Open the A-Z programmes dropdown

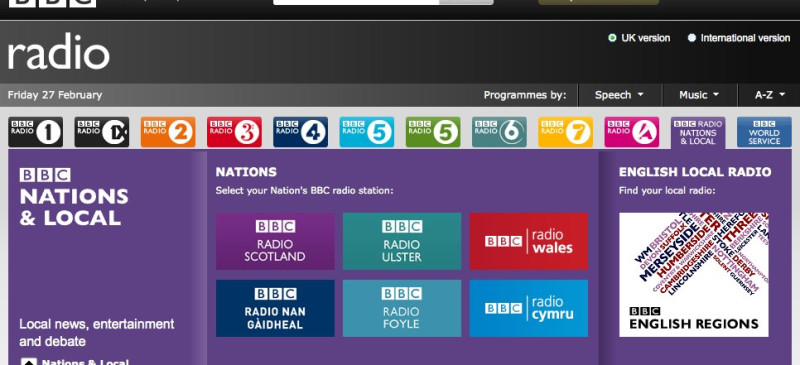769,95
